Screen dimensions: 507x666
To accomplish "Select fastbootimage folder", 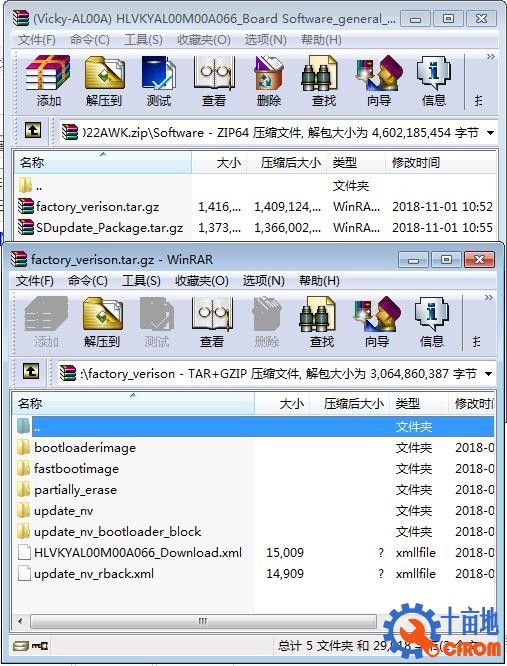I will click(254, 468).
